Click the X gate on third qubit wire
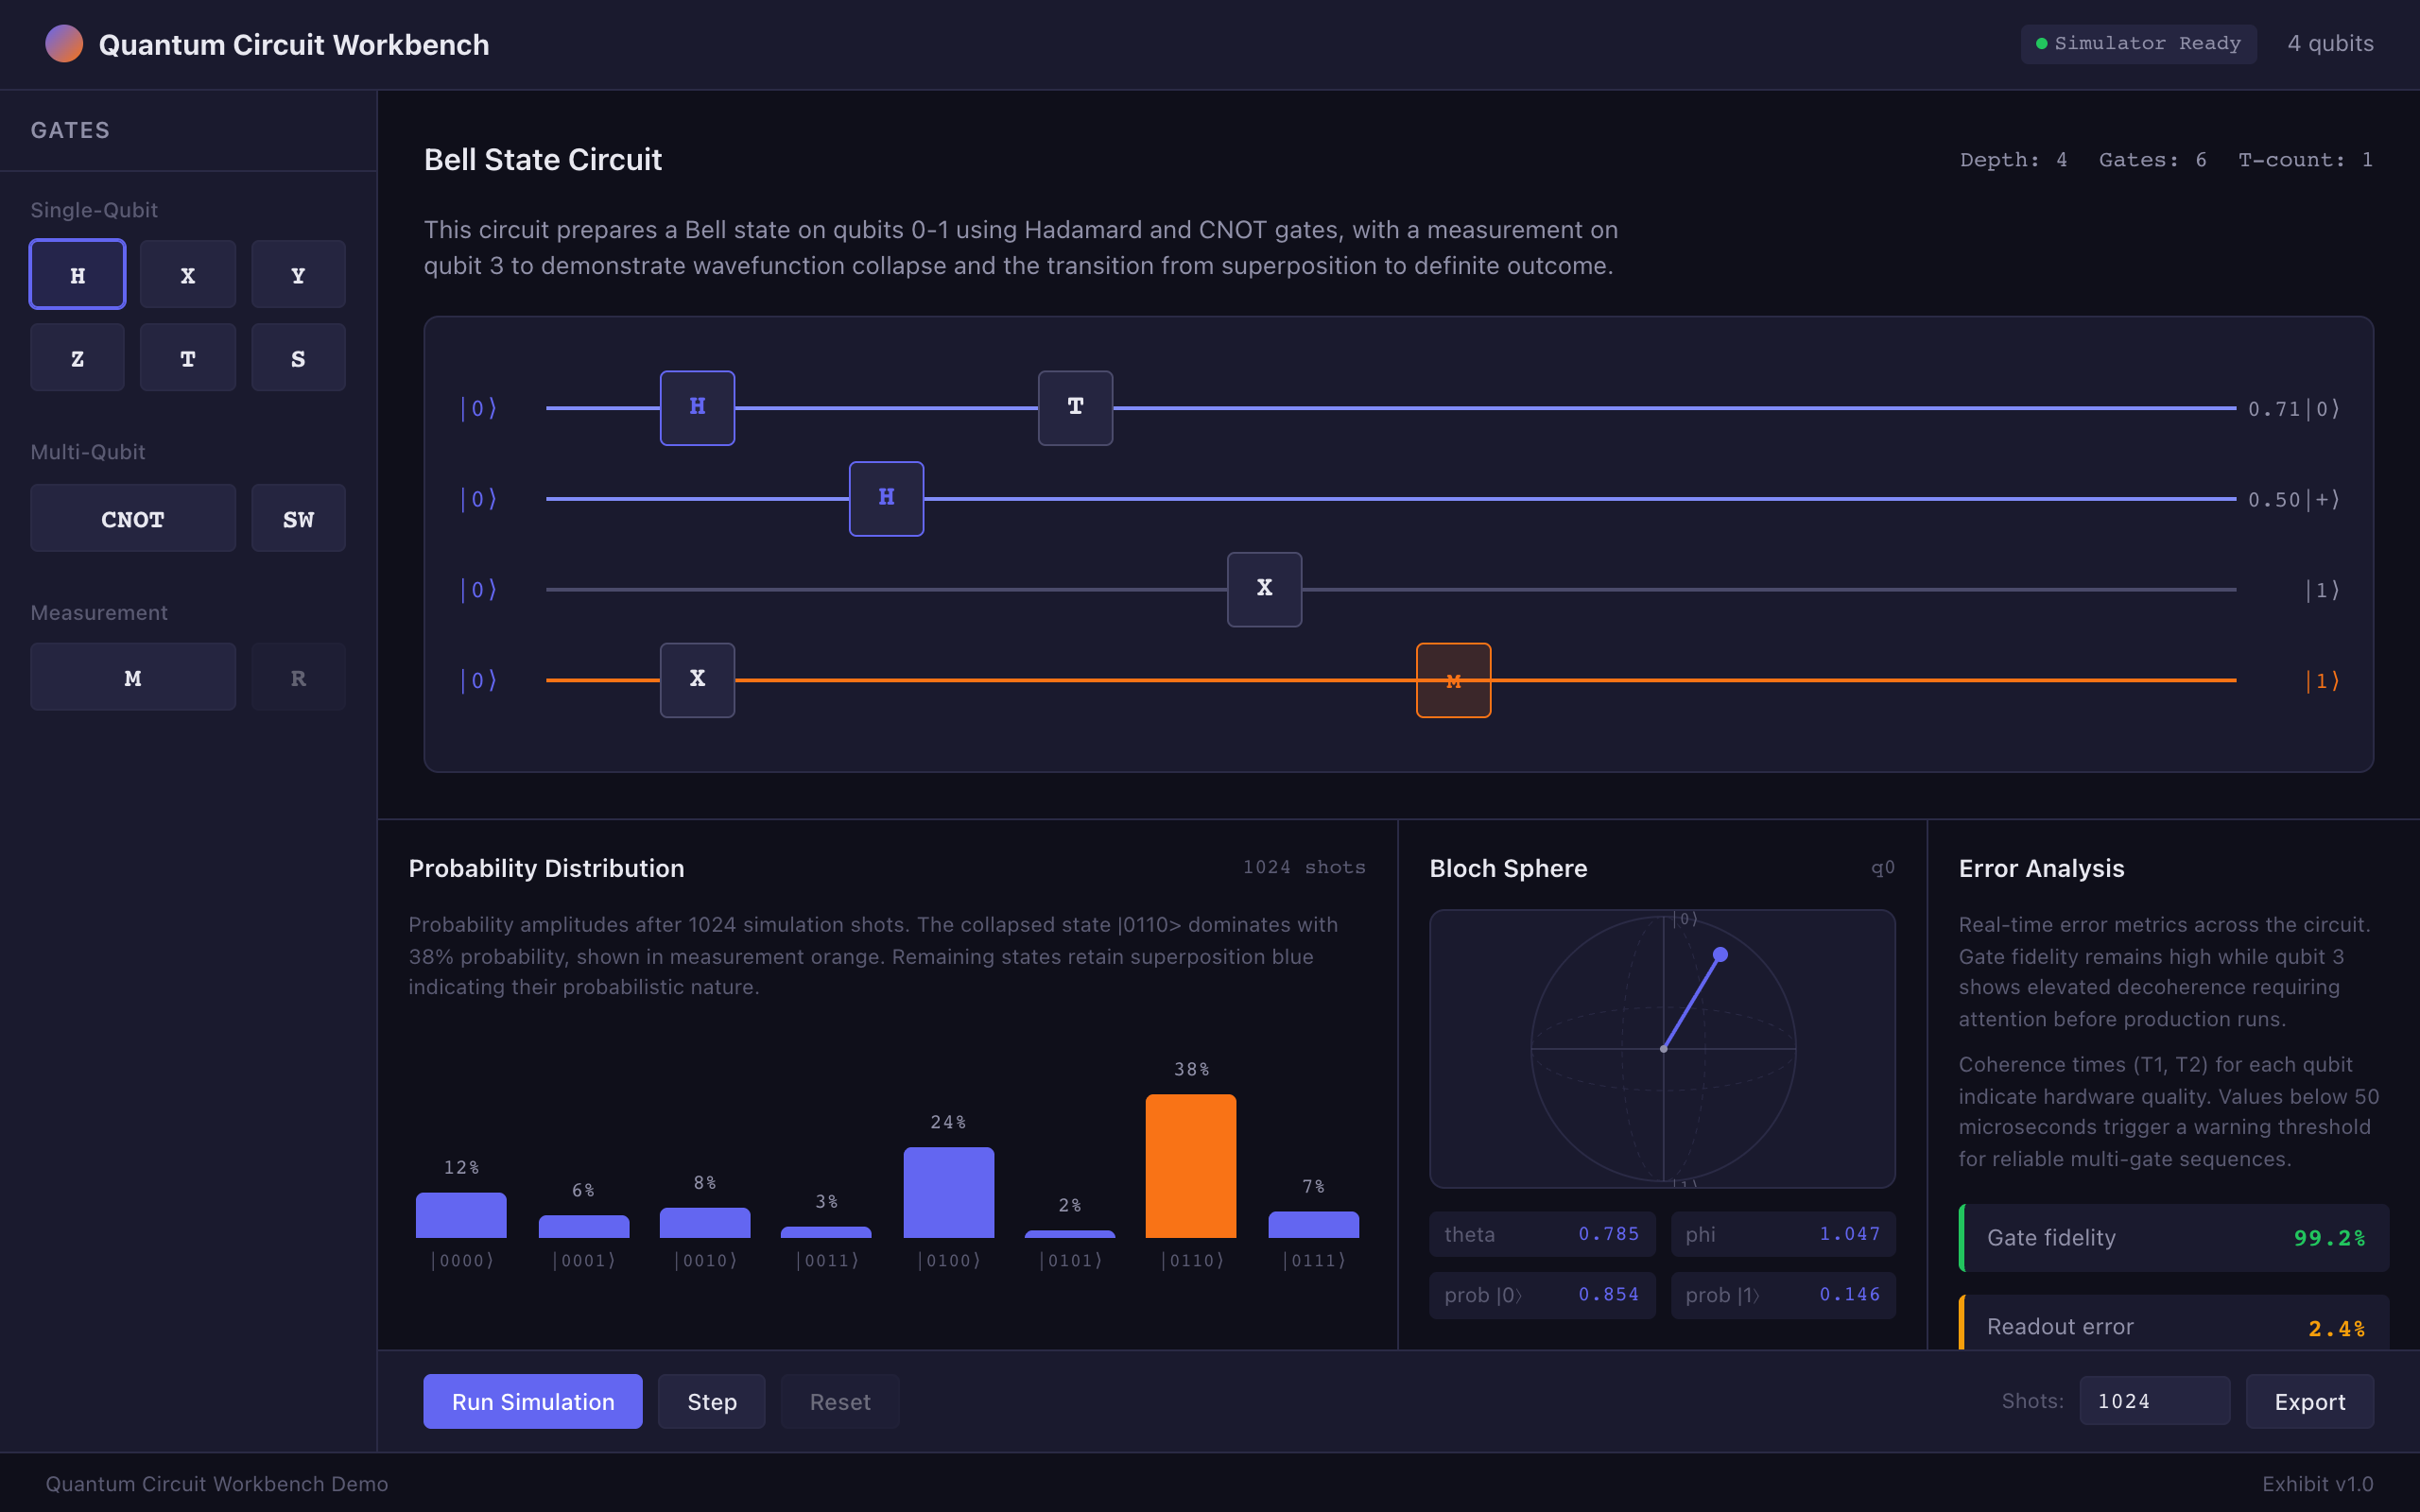 [x=1264, y=589]
